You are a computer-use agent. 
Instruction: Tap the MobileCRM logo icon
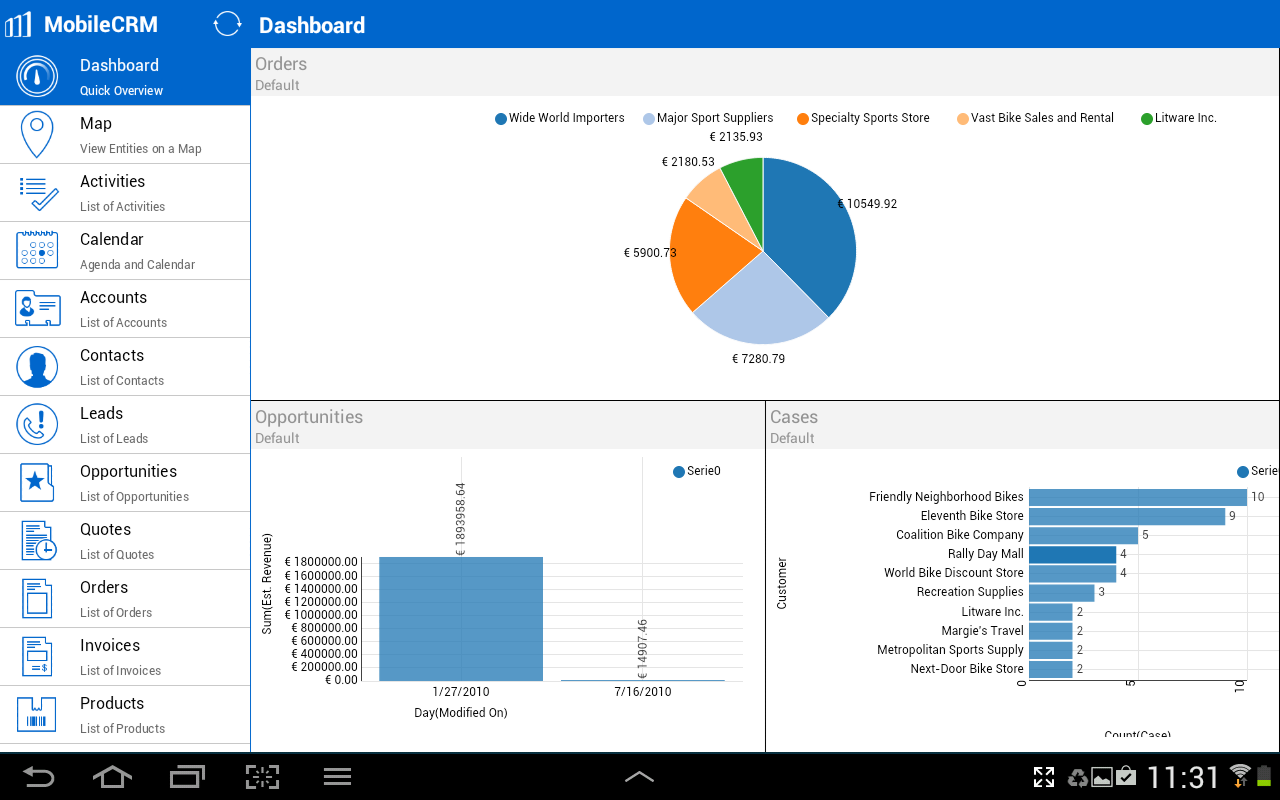[17, 24]
